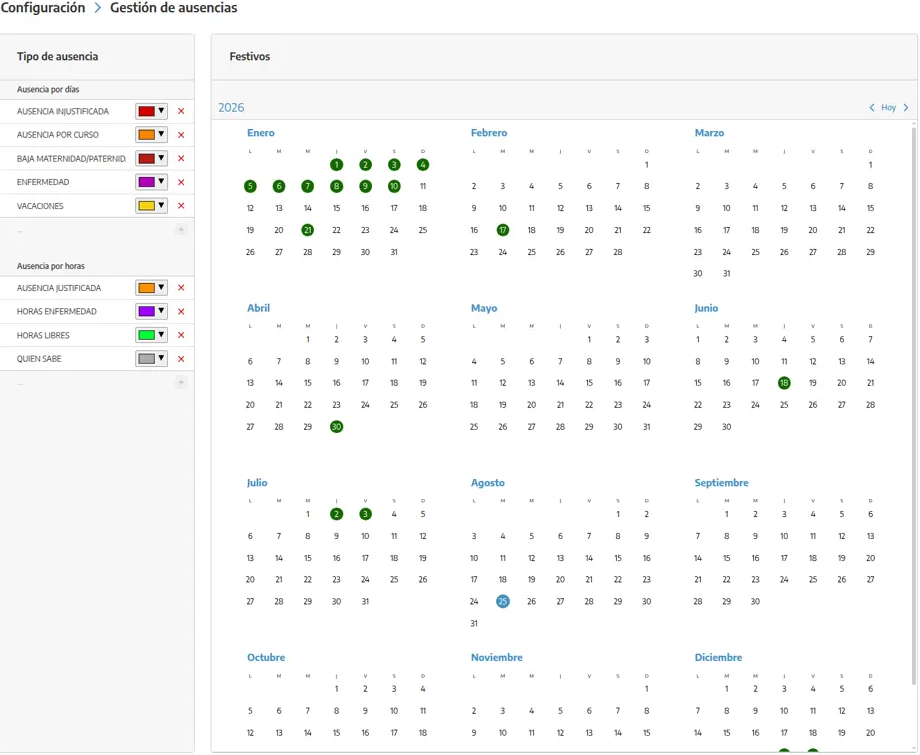
Task: Delete the ENFERMEDAD row with red X
Action: point(181,182)
